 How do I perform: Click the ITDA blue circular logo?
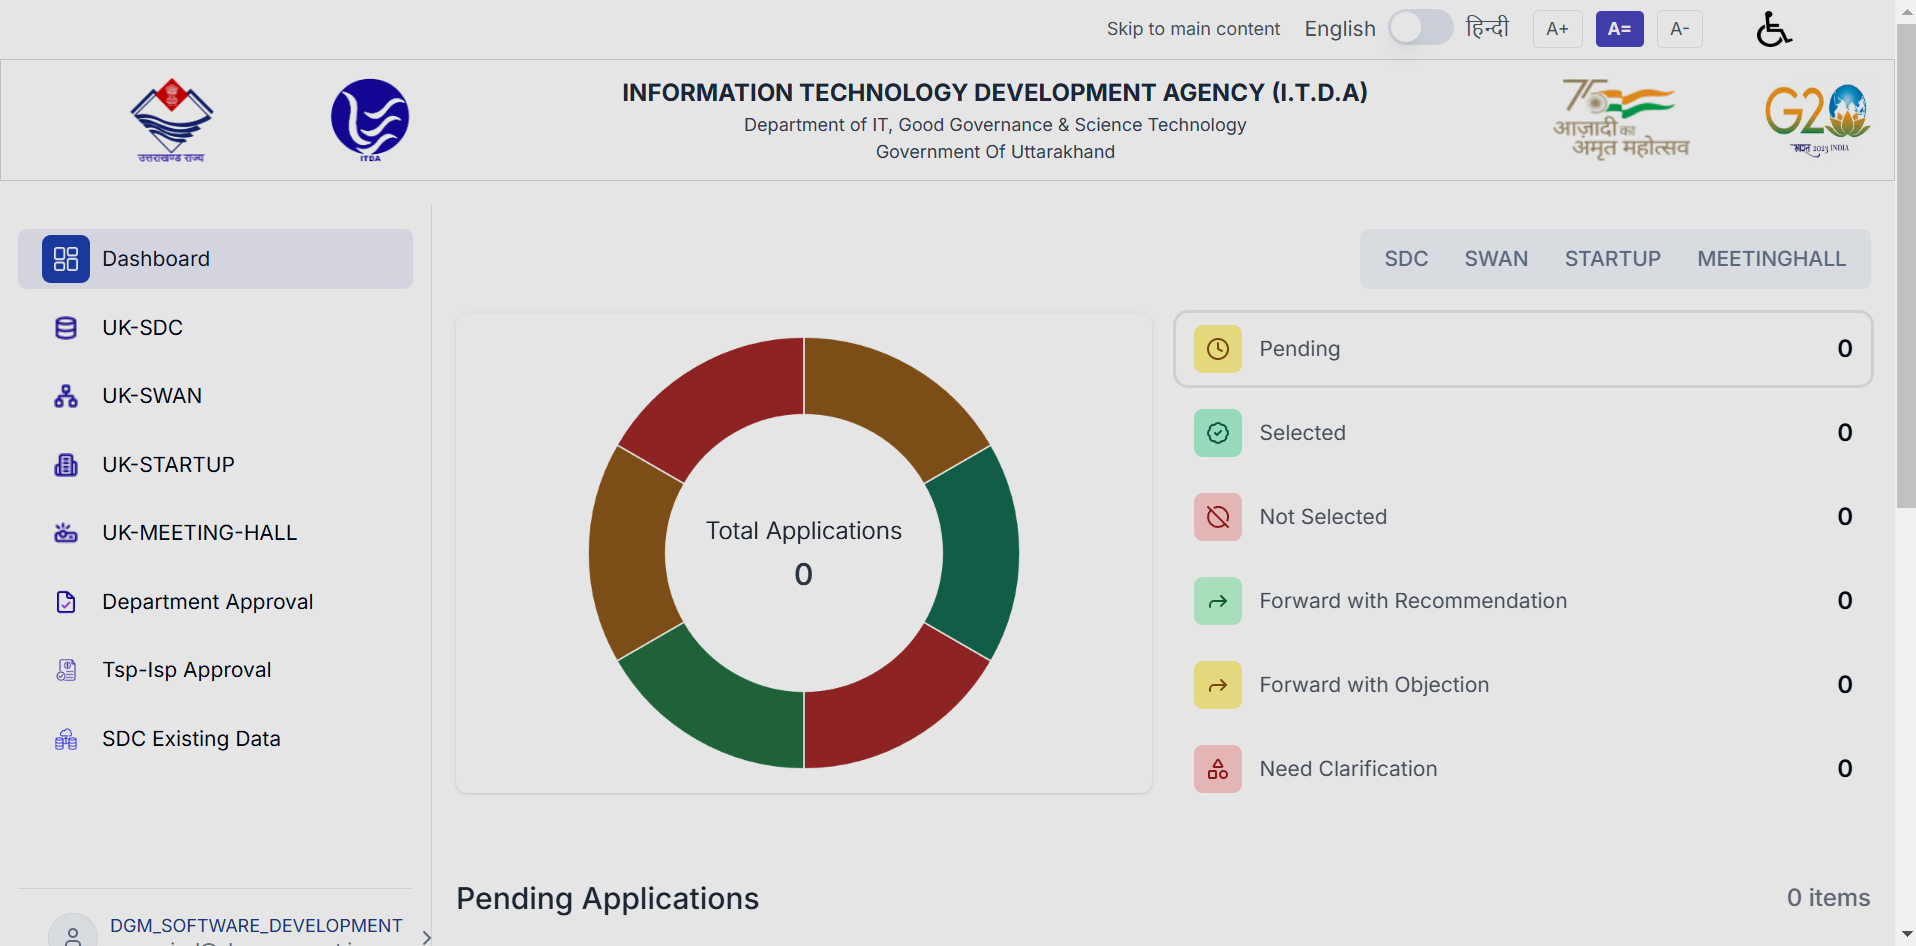[370, 120]
